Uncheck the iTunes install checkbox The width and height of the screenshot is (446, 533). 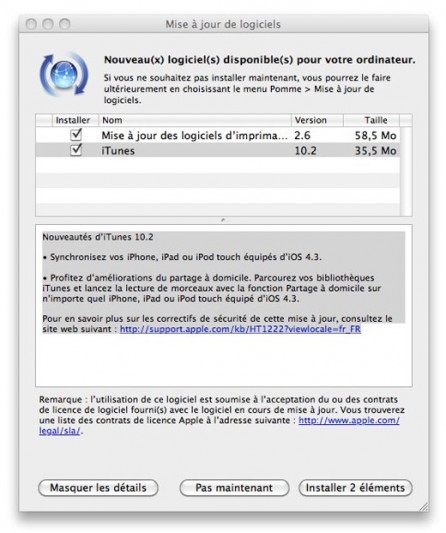click(x=76, y=150)
